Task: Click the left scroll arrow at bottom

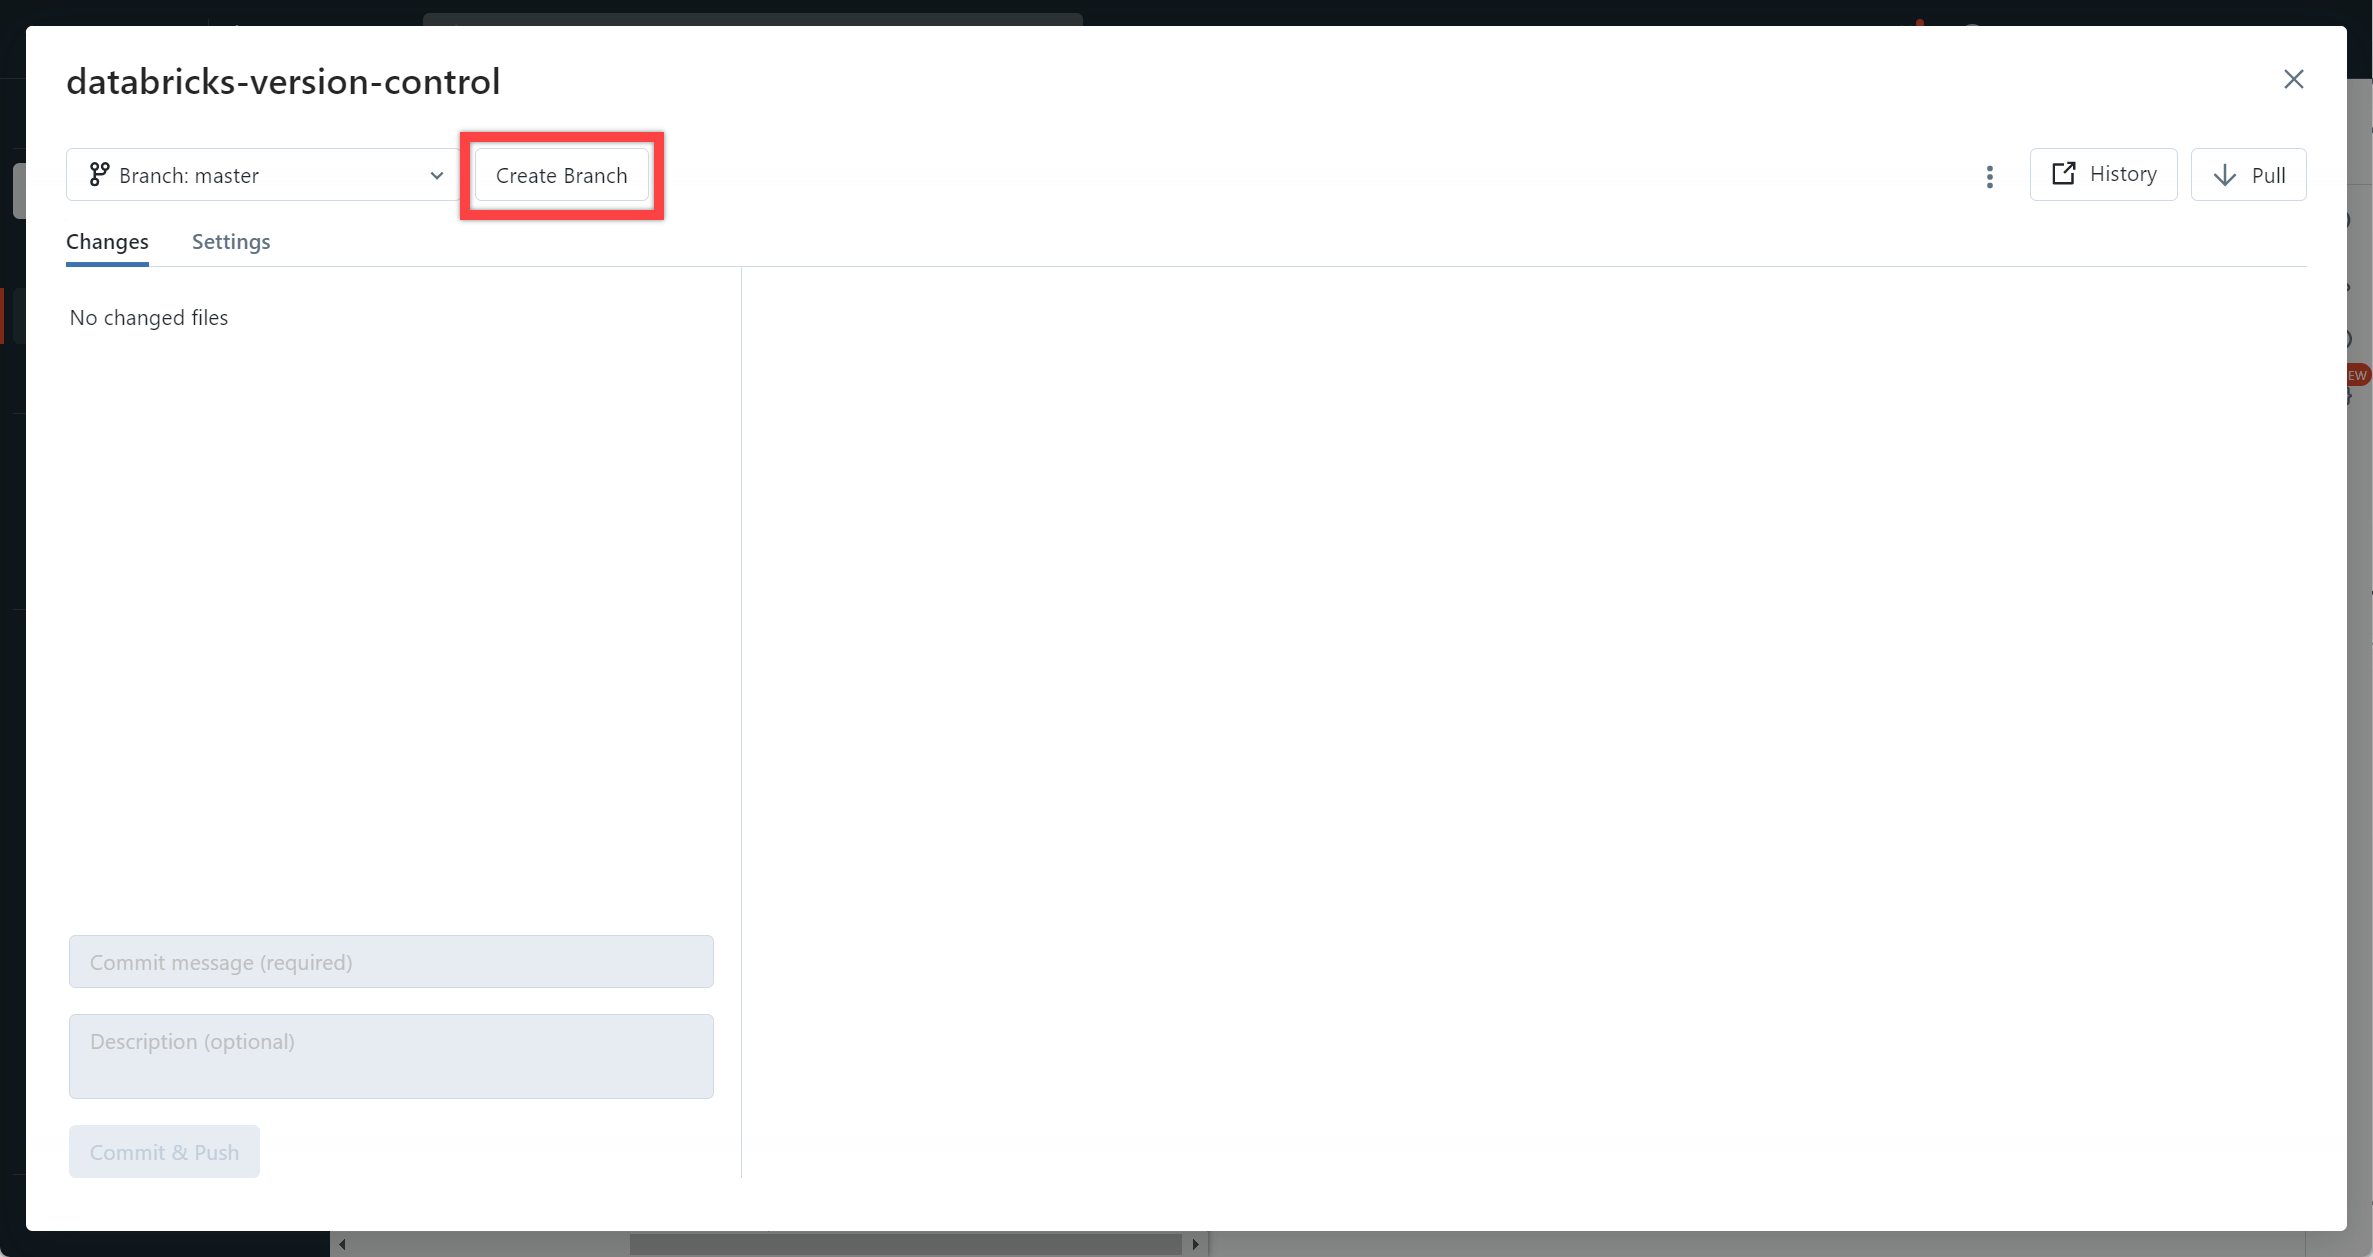Action: coord(342,1244)
